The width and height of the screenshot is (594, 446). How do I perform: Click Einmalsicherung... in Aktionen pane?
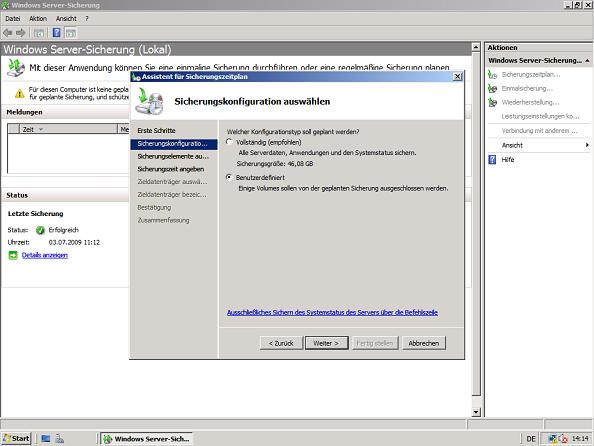pos(527,88)
